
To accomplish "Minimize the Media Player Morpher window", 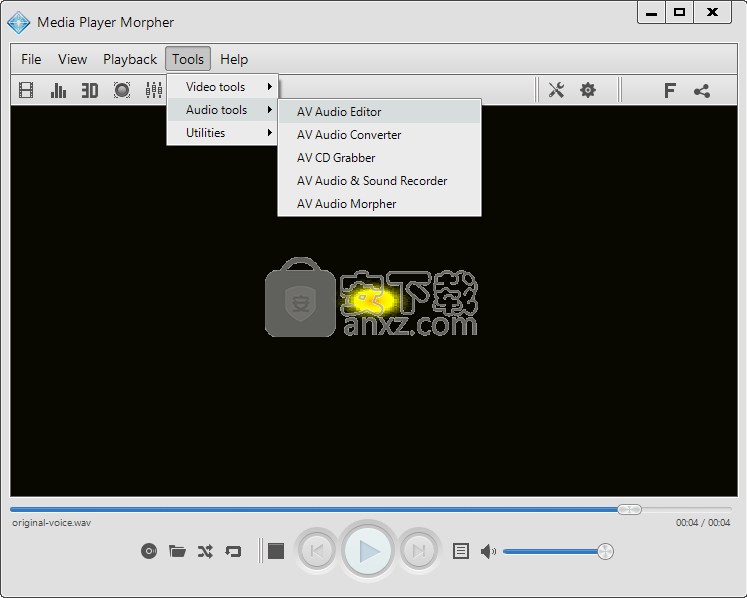I will click(x=651, y=12).
